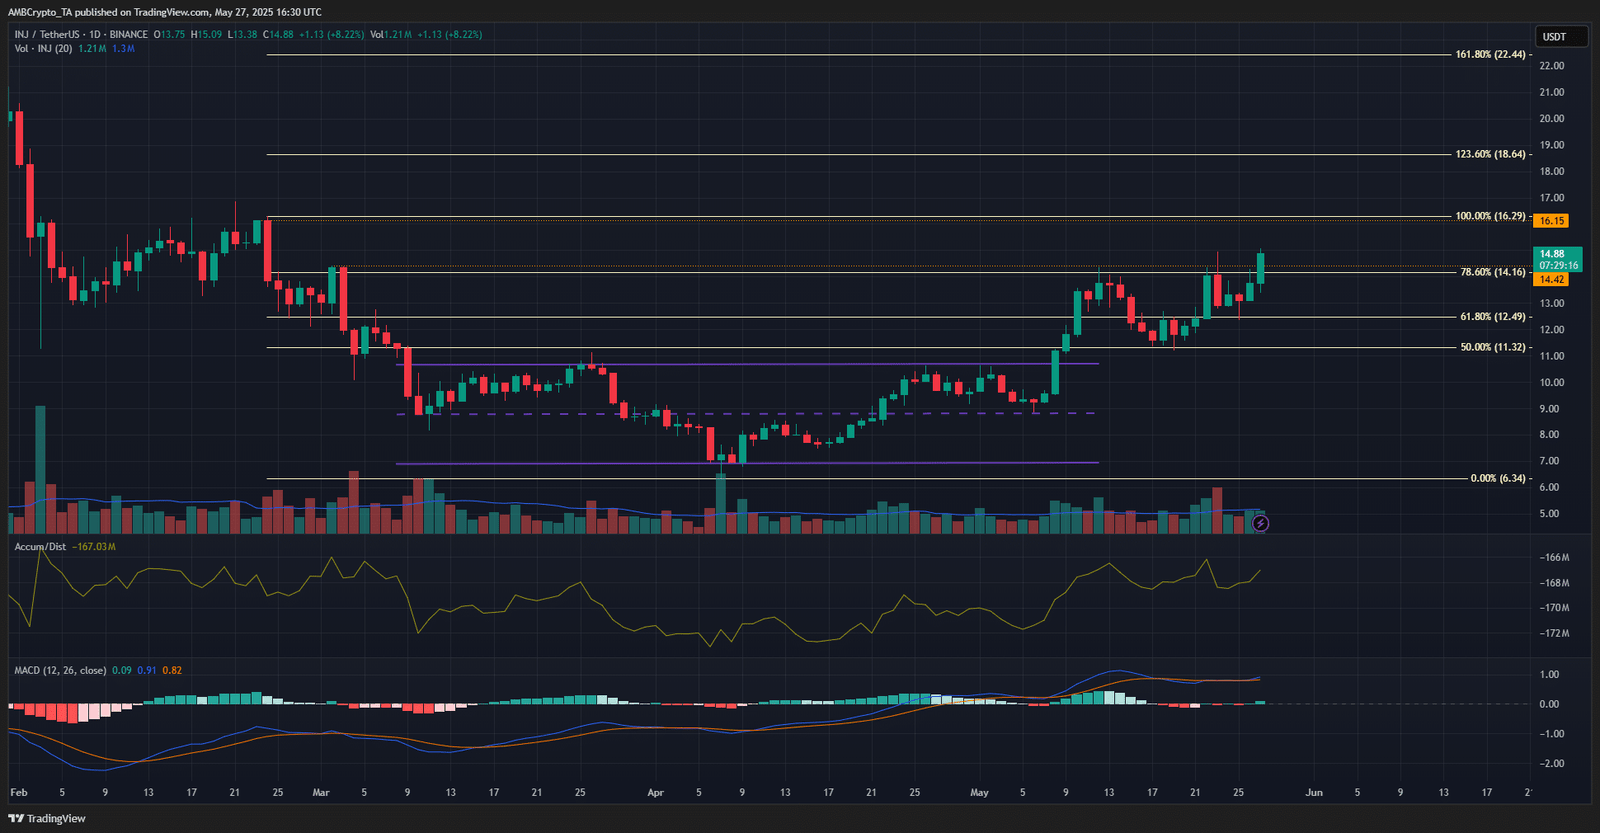This screenshot has height=833, width=1600.
Task: Select the Vol · INJ (20) indicator legend
Action: (43, 48)
